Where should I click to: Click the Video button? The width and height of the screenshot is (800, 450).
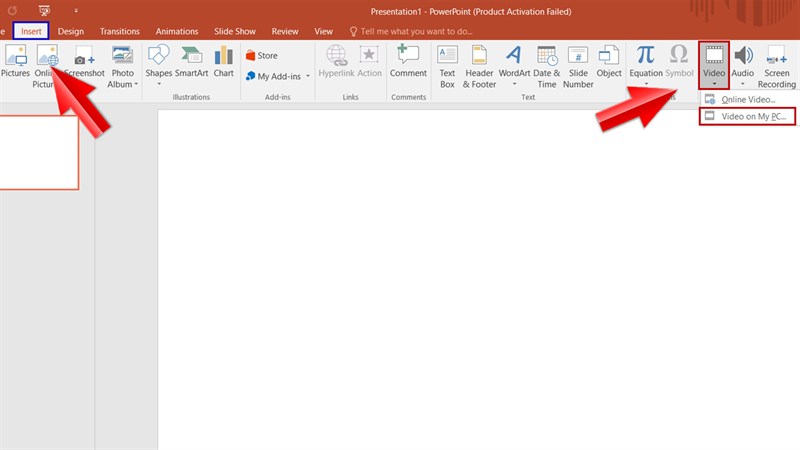[714, 65]
